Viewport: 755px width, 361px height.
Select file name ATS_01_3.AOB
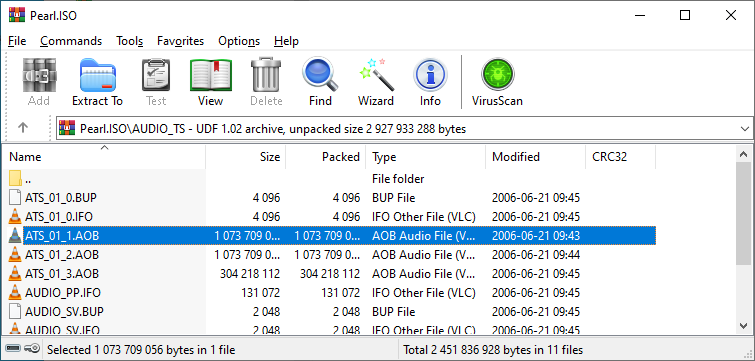[x=62, y=273]
